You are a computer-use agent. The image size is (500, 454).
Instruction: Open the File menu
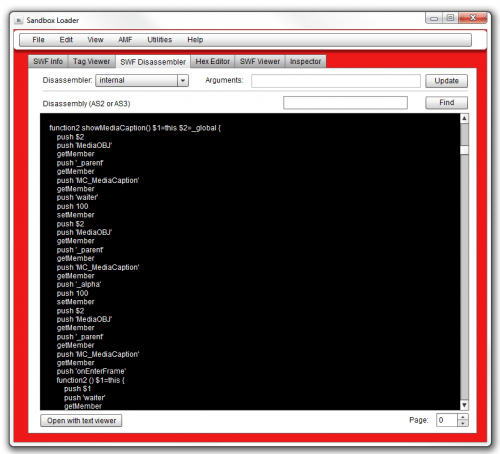(38, 40)
